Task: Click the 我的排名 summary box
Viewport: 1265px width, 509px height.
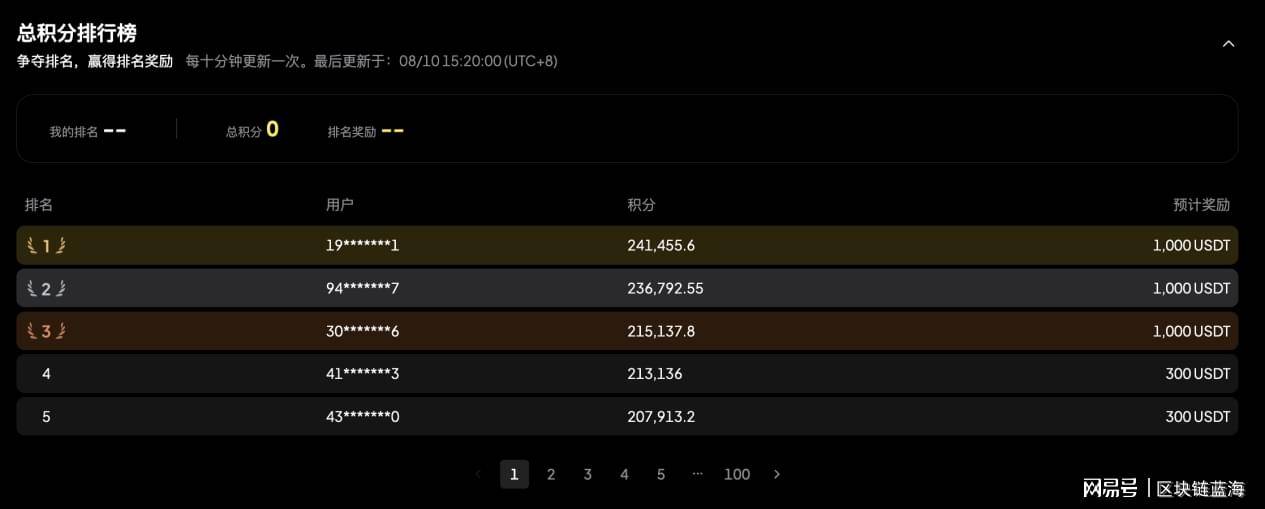Action: point(88,130)
